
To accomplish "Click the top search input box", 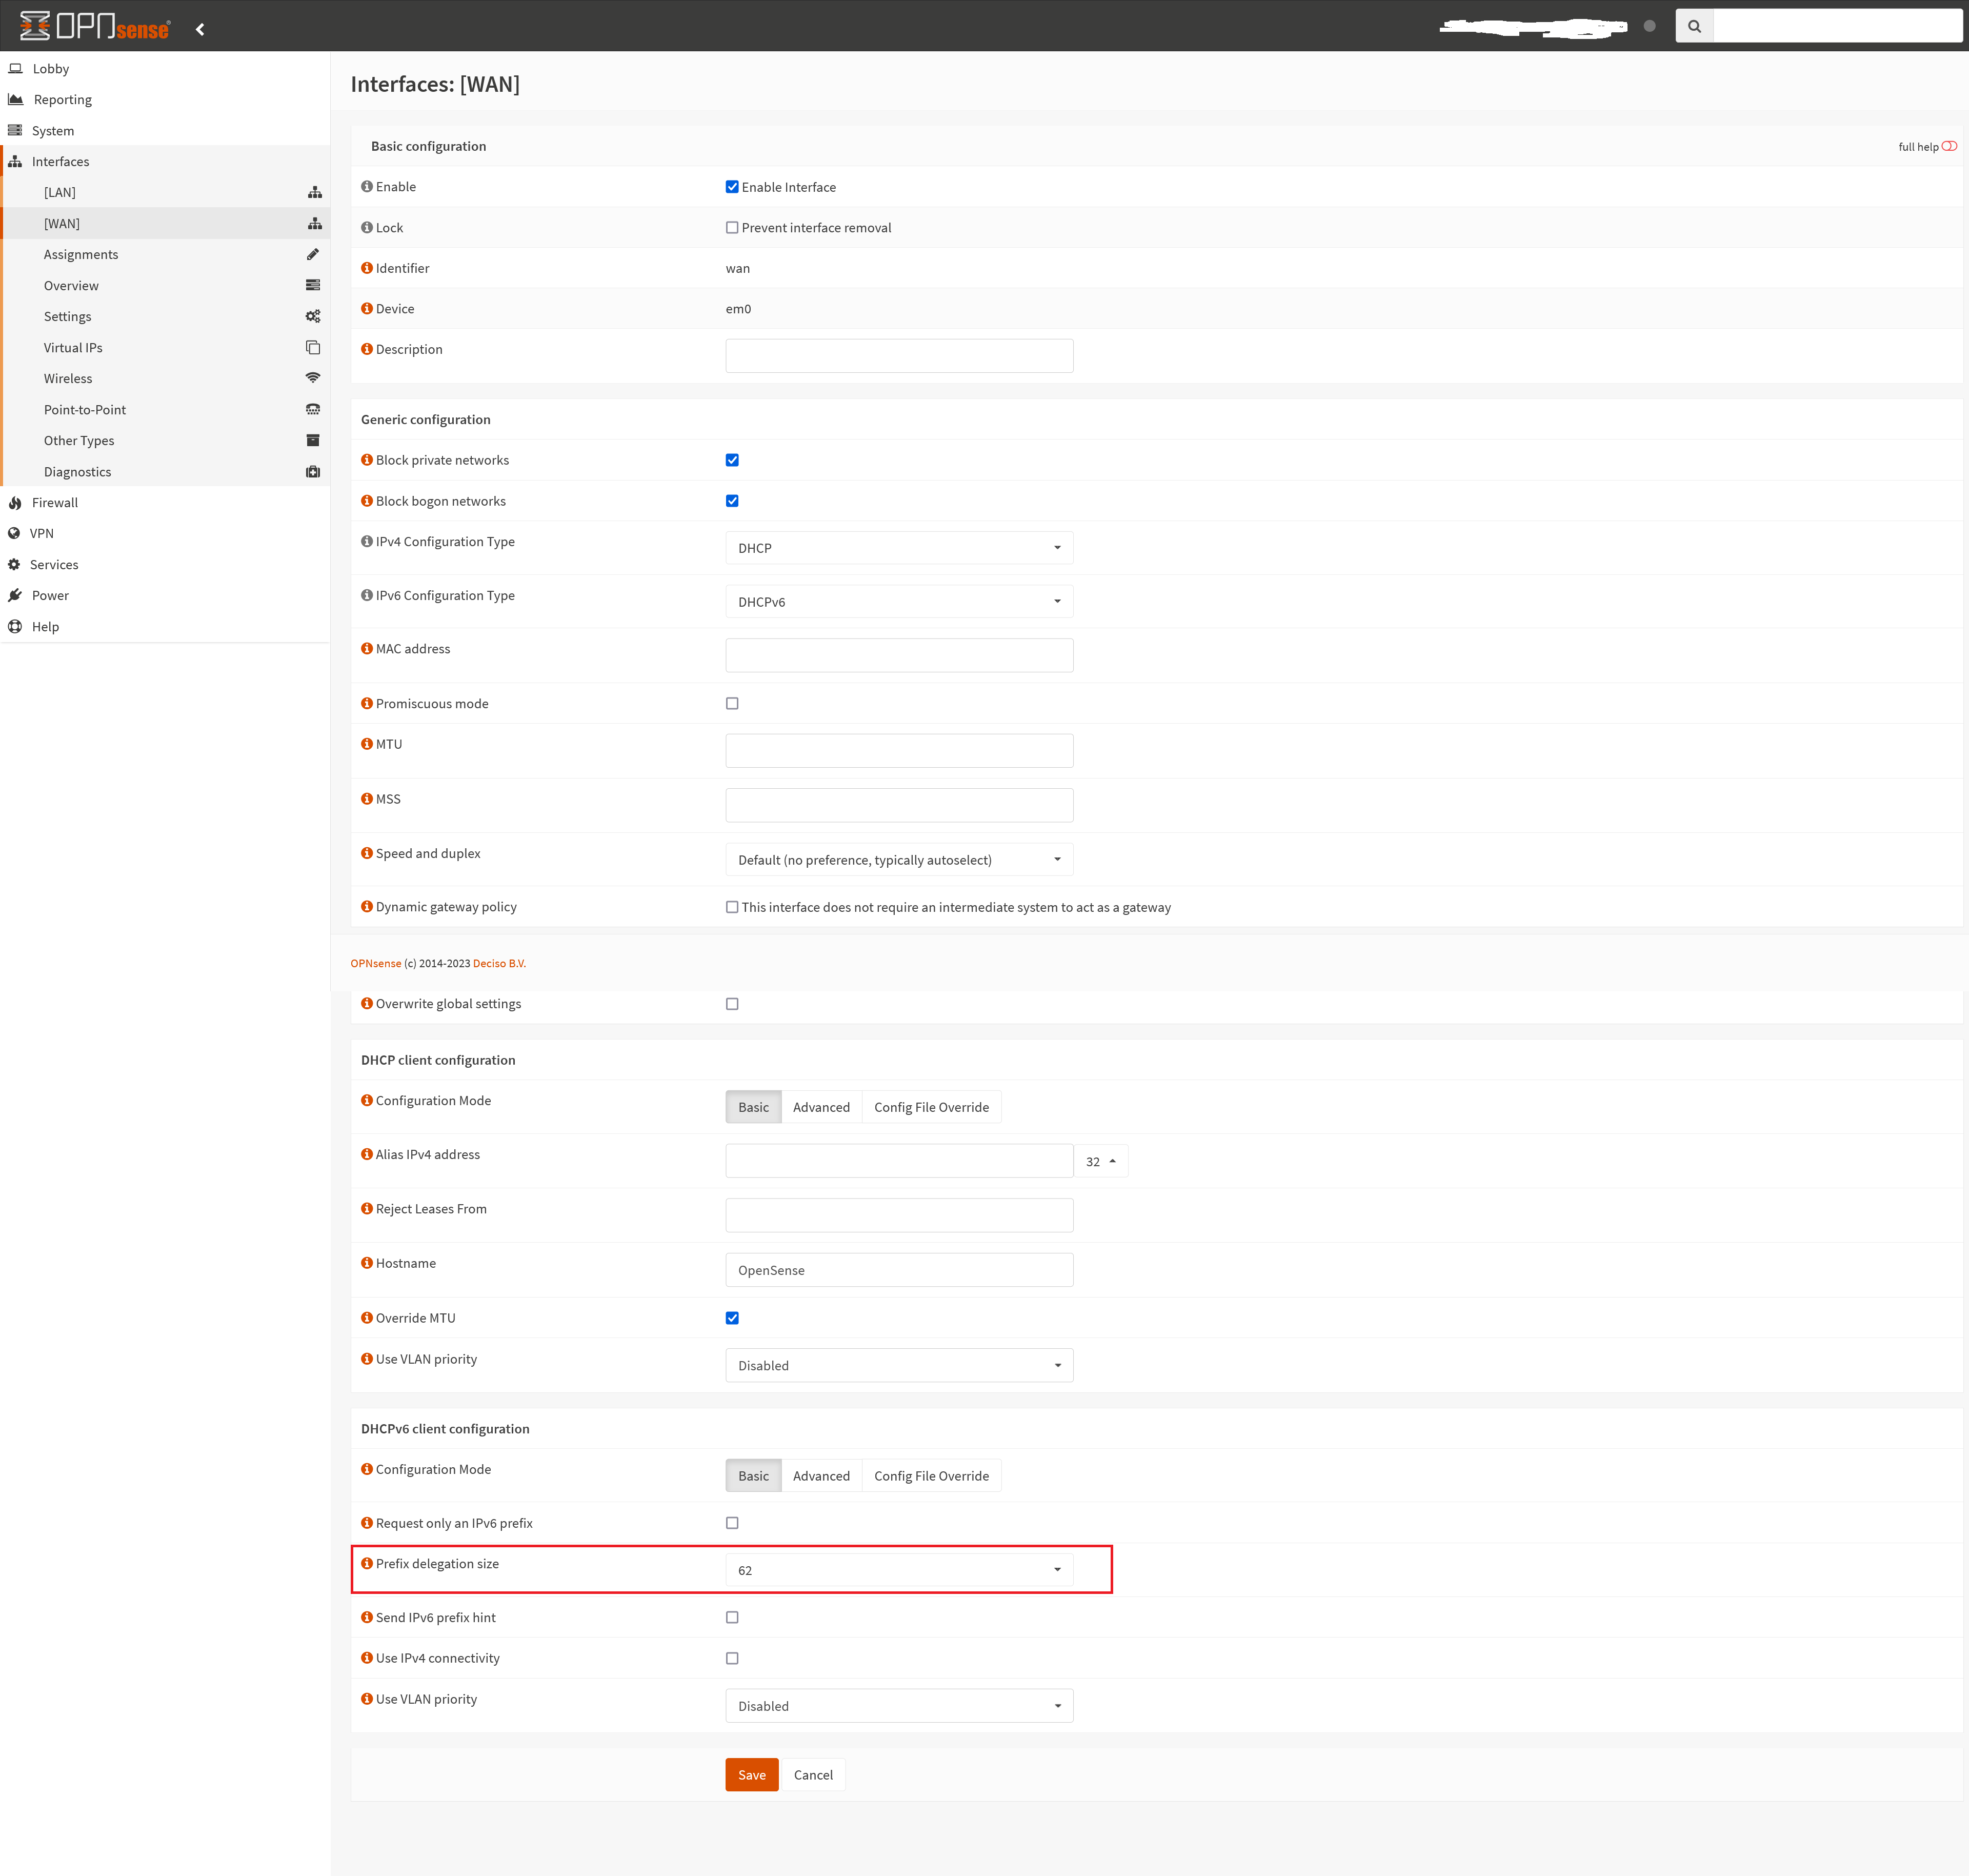I will 1838,26.
